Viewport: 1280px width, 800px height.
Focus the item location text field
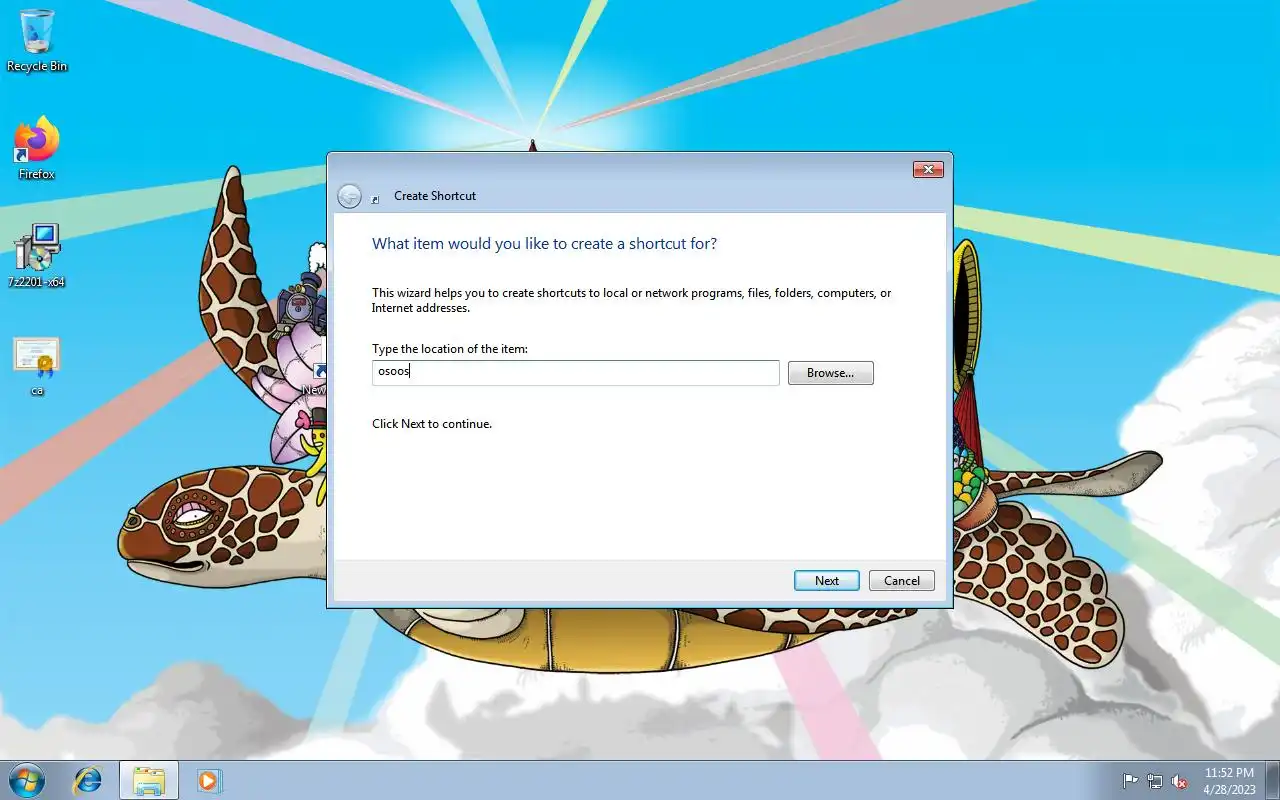click(x=575, y=373)
